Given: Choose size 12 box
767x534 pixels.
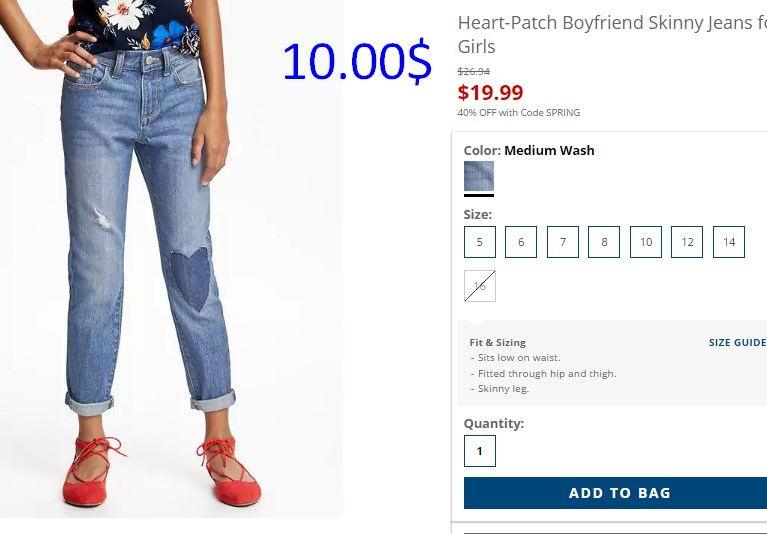Looking at the screenshot, I should pyautogui.click(x=687, y=242).
